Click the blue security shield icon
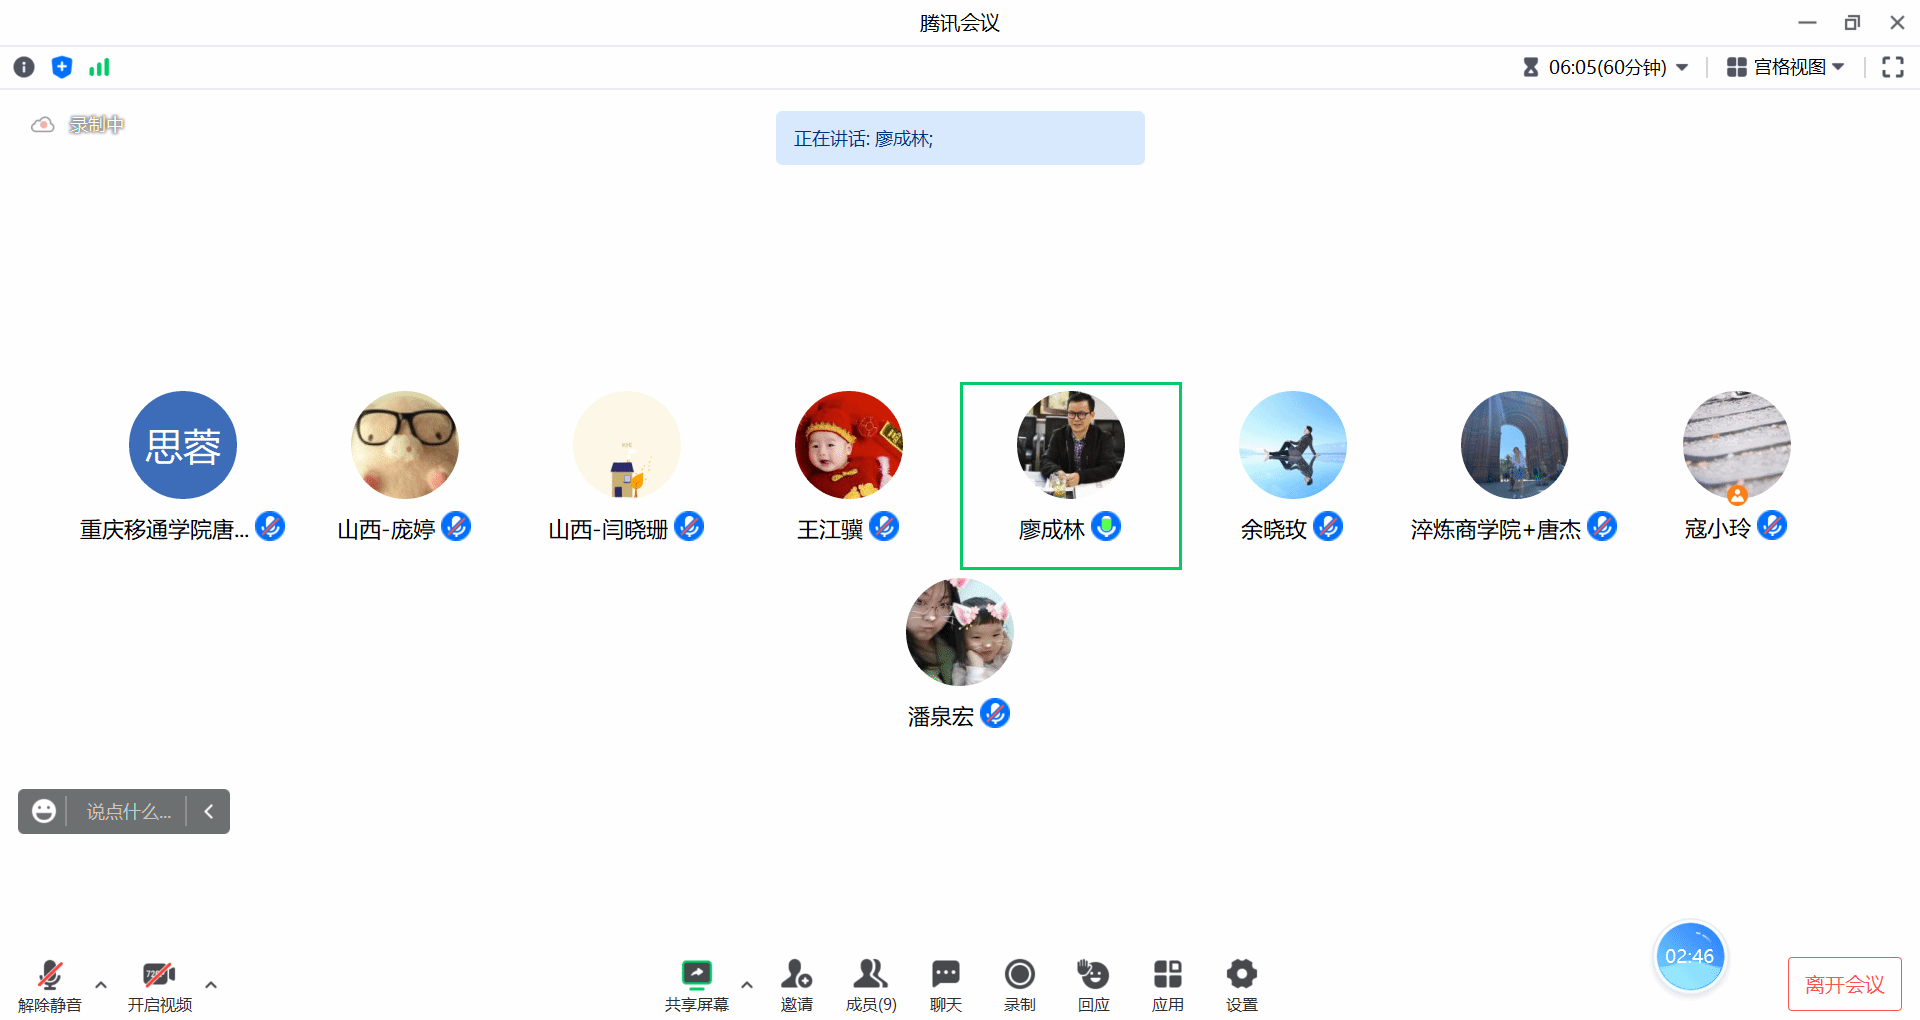Image resolution: width=1920 pixels, height=1020 pixels. coord(62,67)
